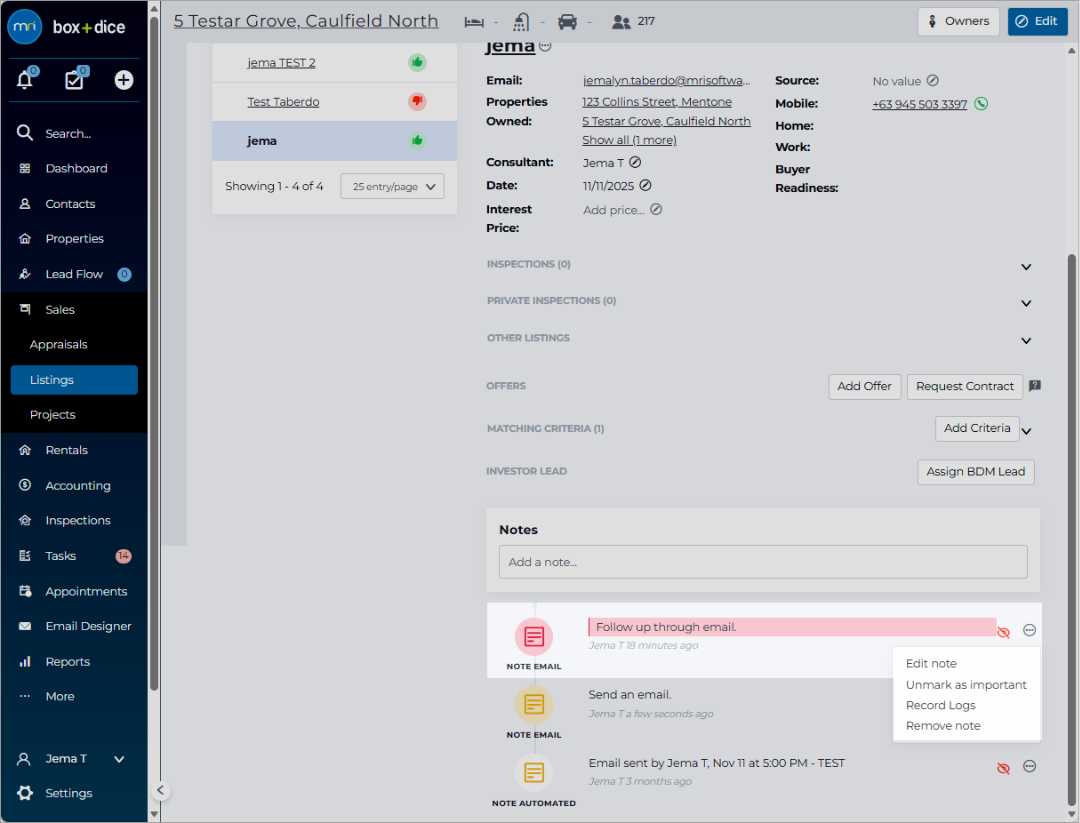The height and width of the screenshot is (823, 1080).
Task: Expand the Private Inspections (0) section
Action: coord(1026,304)
